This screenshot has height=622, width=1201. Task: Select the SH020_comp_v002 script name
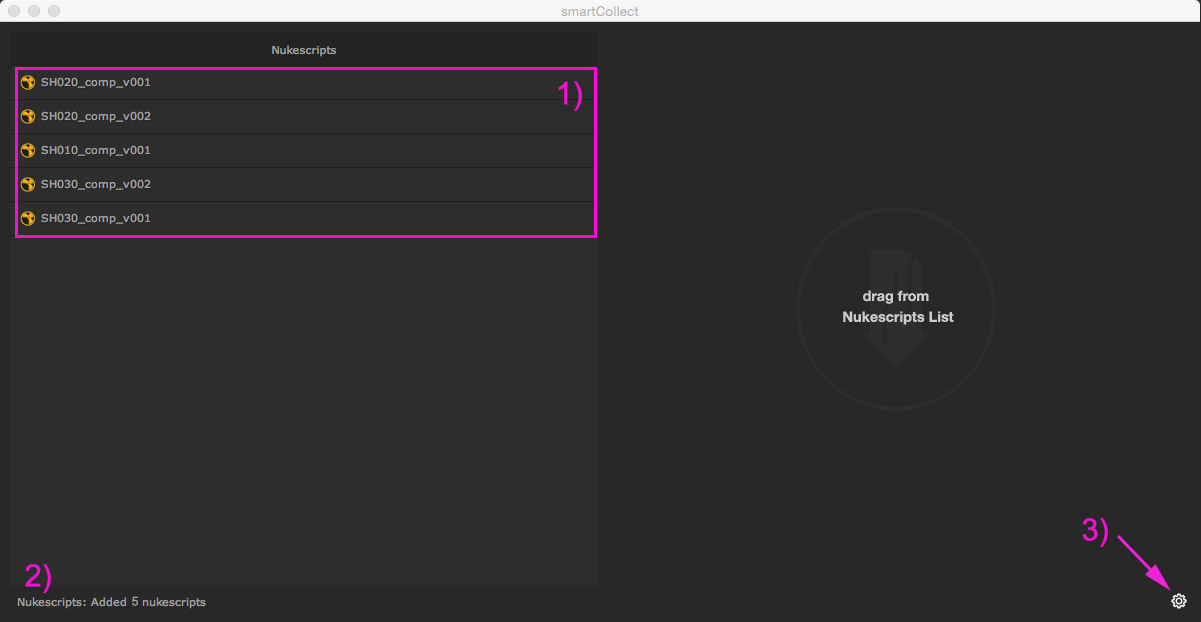(x=96, y=116)
